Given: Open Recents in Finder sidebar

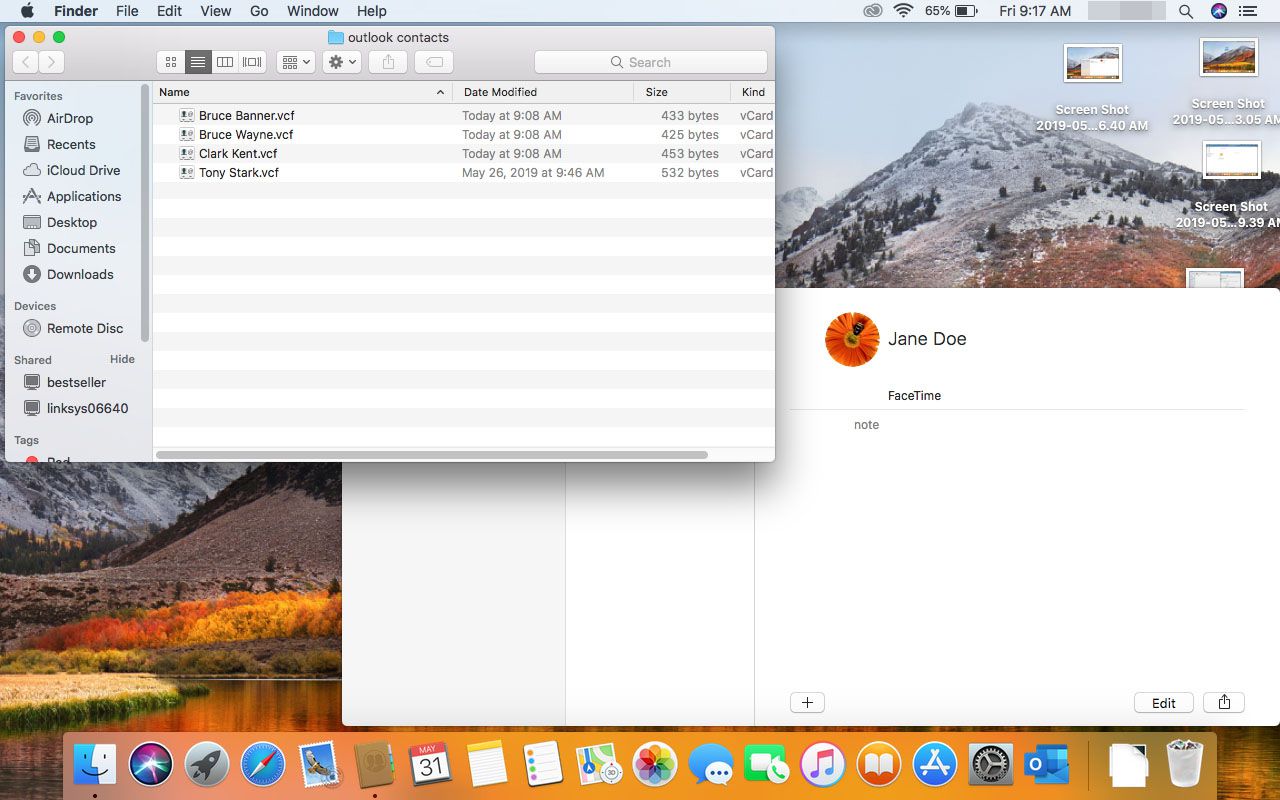Looking at the screenshot, I should coord(71,144).
